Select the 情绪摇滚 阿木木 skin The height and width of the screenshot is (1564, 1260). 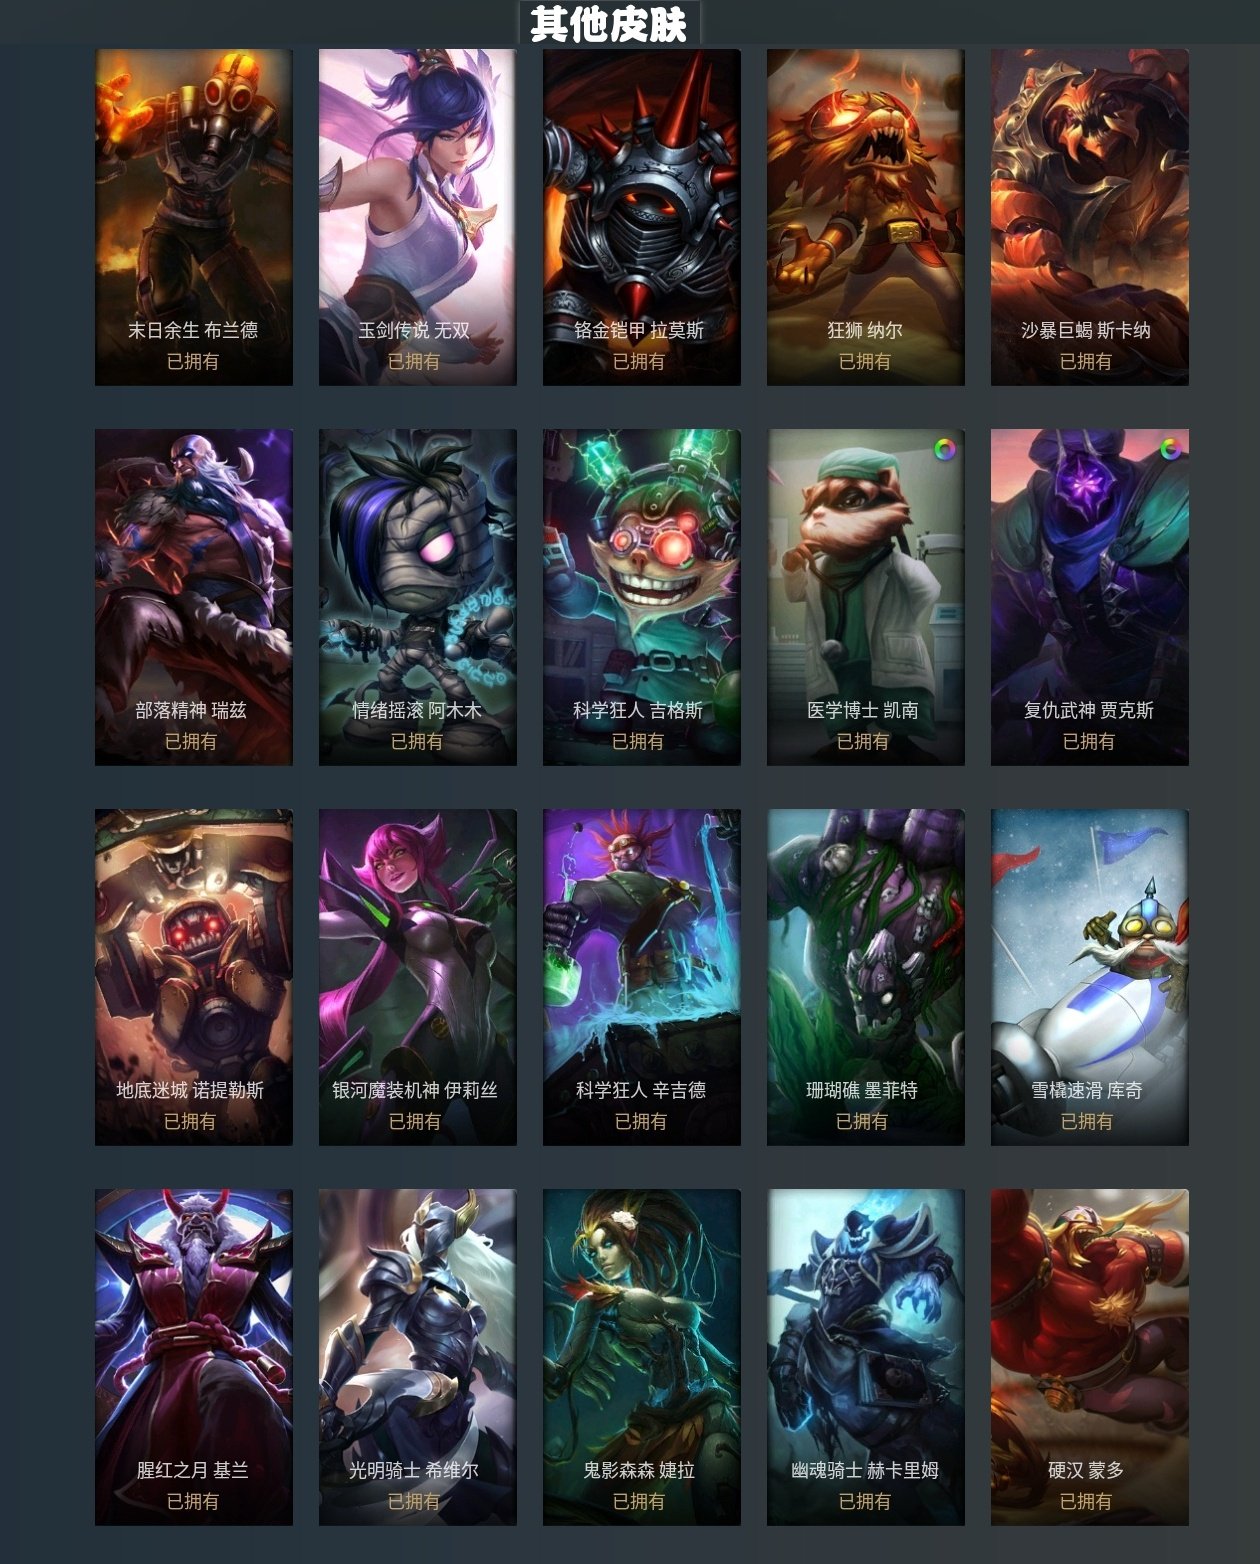418,597
